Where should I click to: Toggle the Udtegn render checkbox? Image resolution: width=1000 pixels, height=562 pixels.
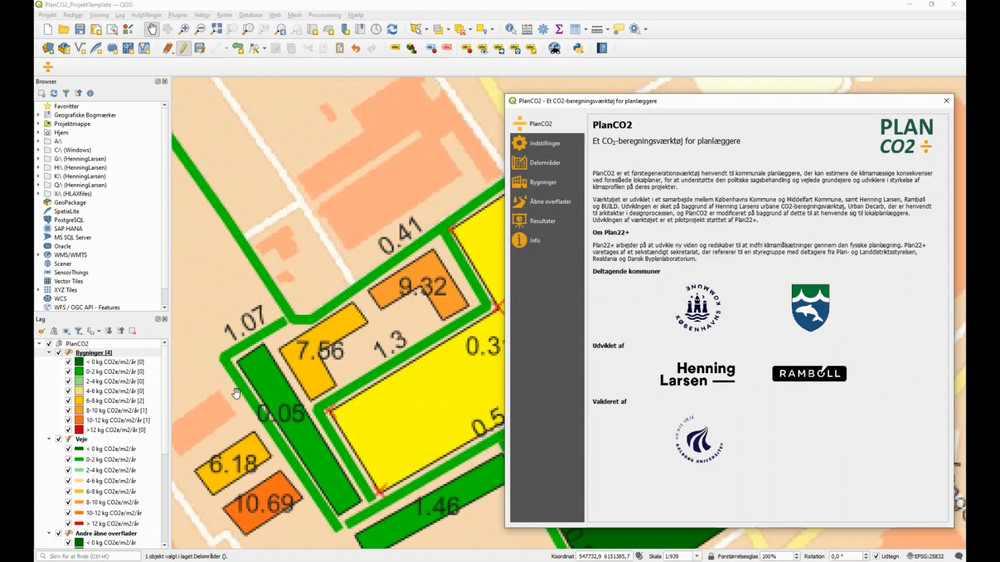[876, 556]
